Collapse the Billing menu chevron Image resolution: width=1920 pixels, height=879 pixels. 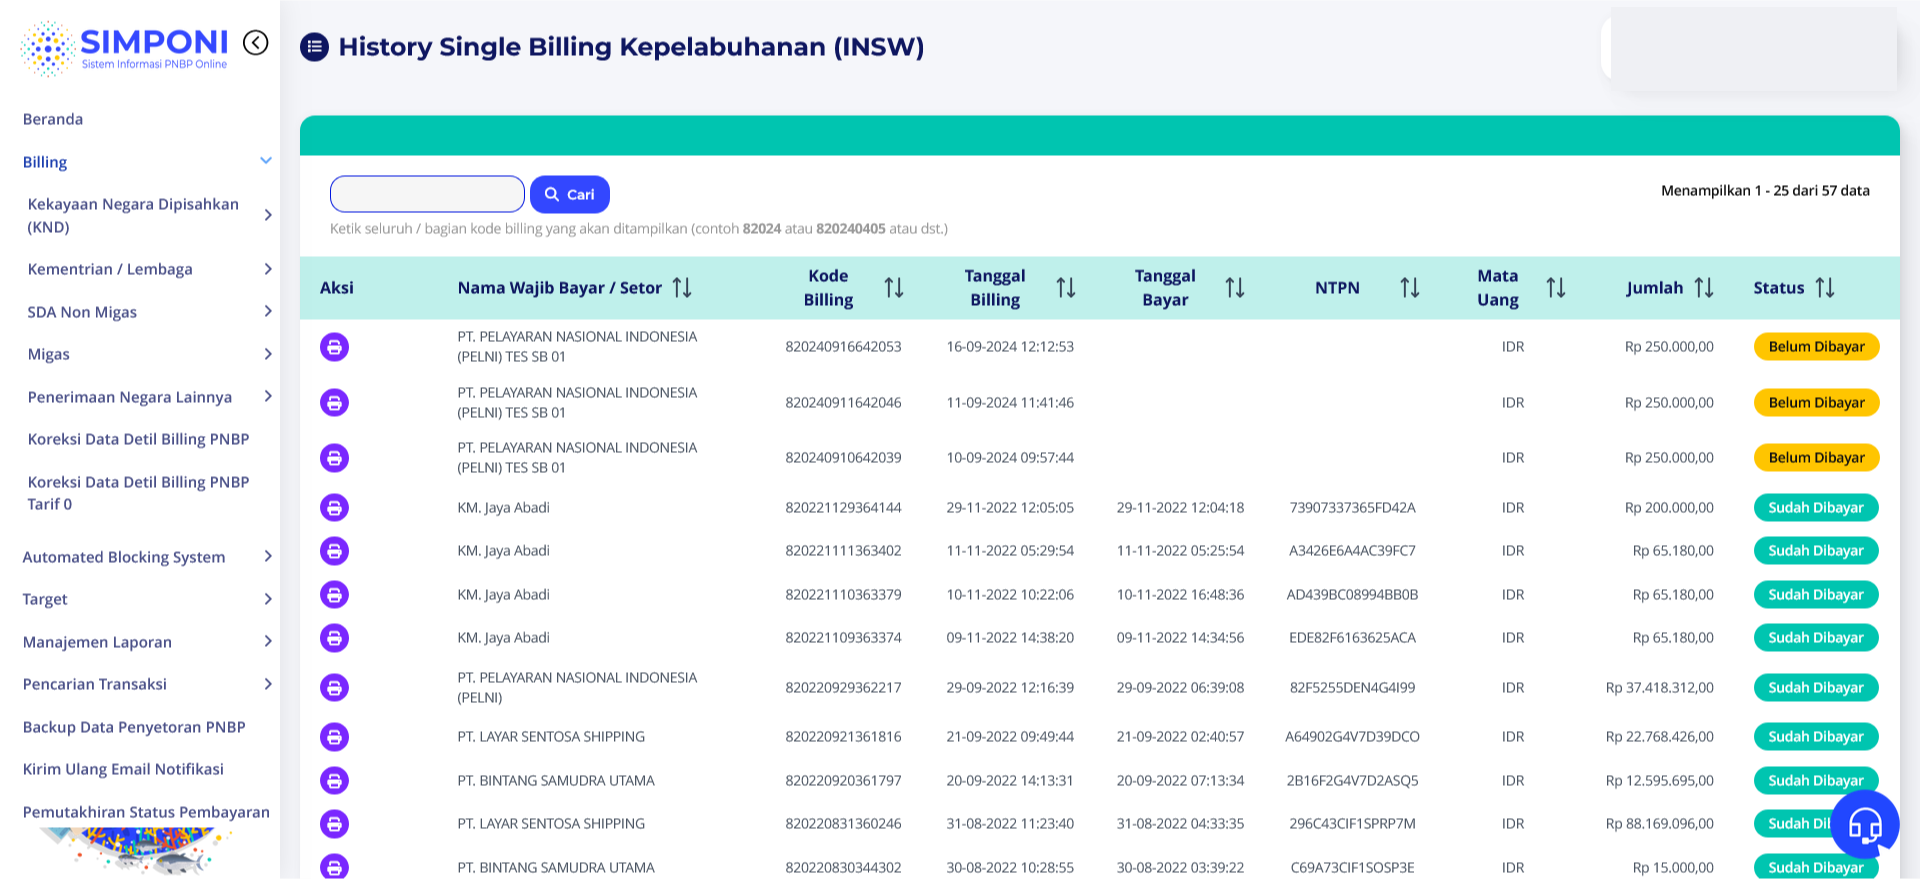click(x=266, y=161)
